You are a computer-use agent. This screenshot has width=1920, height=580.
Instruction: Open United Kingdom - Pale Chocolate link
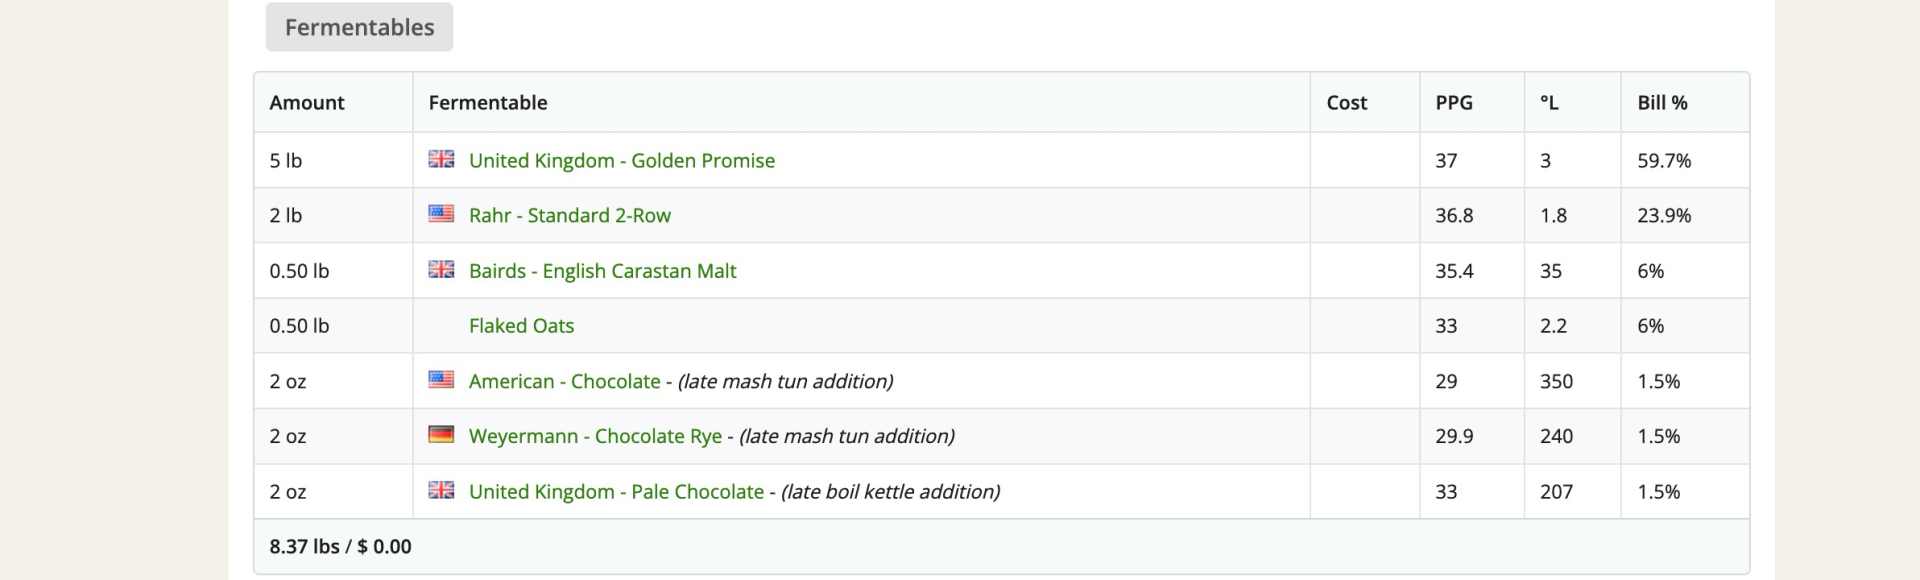(616, 492)
